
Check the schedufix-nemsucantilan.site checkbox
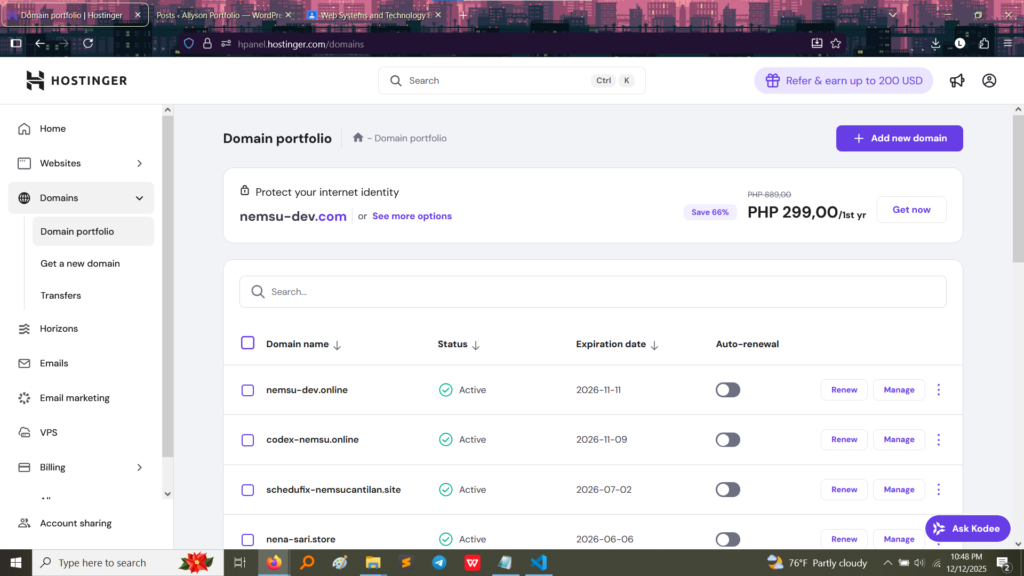pos(248,490)
